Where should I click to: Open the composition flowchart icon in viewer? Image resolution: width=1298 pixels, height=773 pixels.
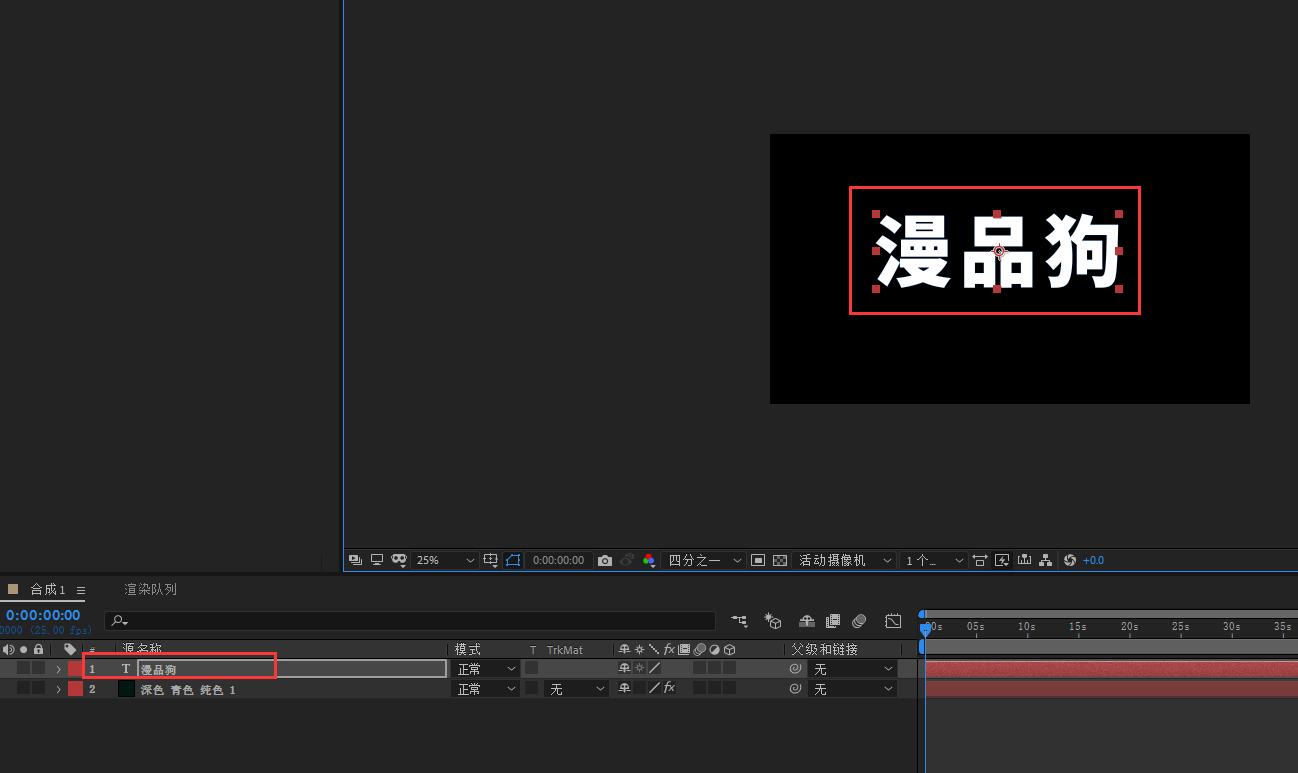[1045, 560]
